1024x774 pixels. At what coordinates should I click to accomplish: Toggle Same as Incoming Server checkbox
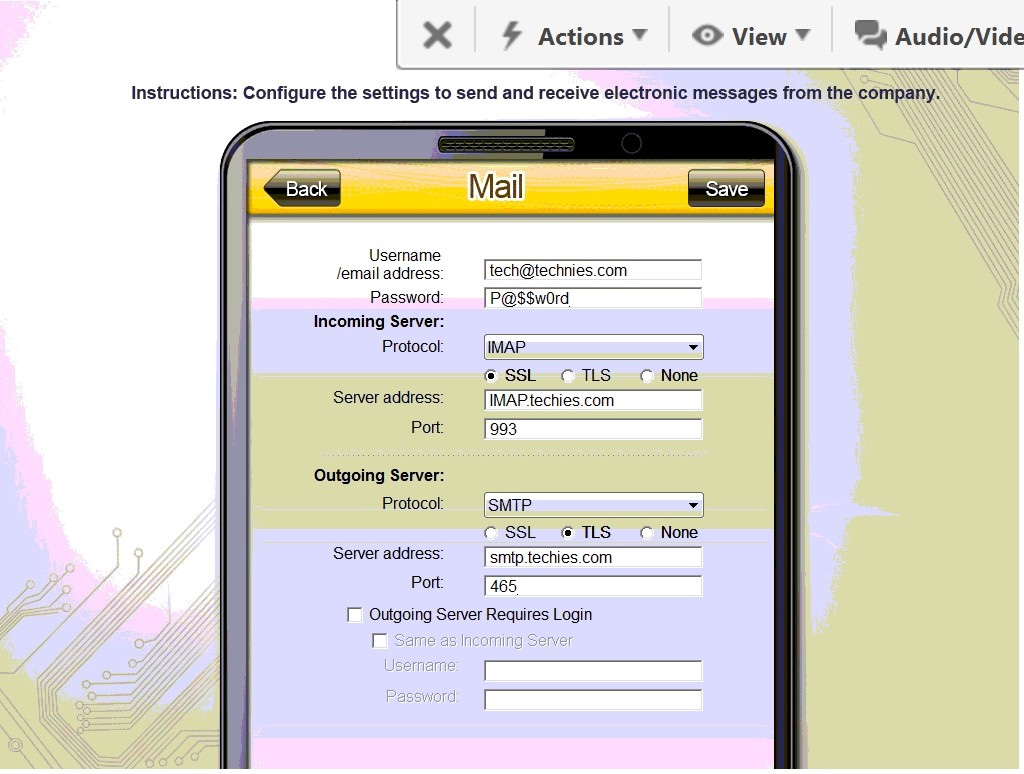pos(379,641)
